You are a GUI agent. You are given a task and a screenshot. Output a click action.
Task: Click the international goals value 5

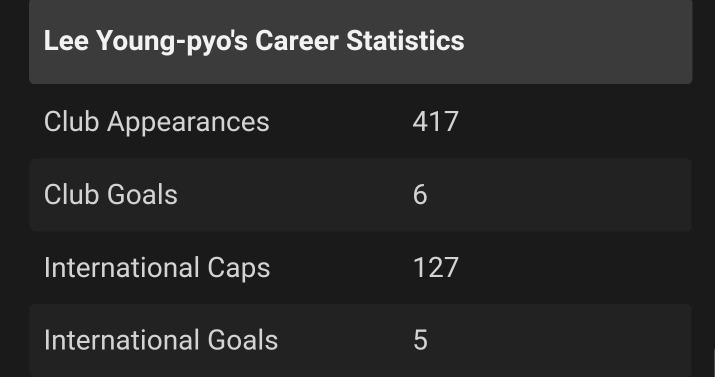420,341
